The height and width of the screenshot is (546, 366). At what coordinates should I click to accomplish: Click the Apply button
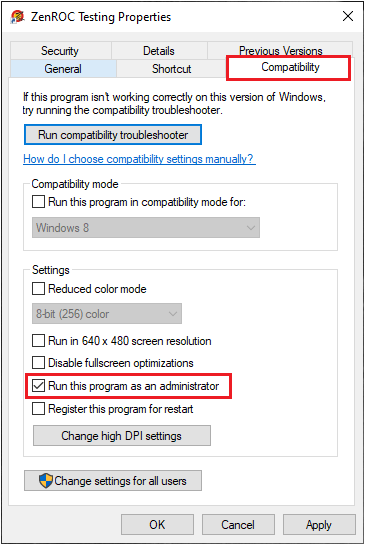pyautogui.click(x=319, y=525)
